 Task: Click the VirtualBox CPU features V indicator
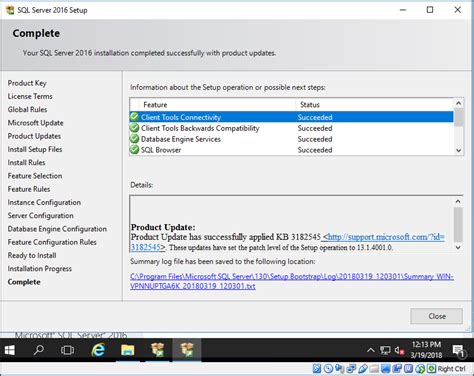408,368
